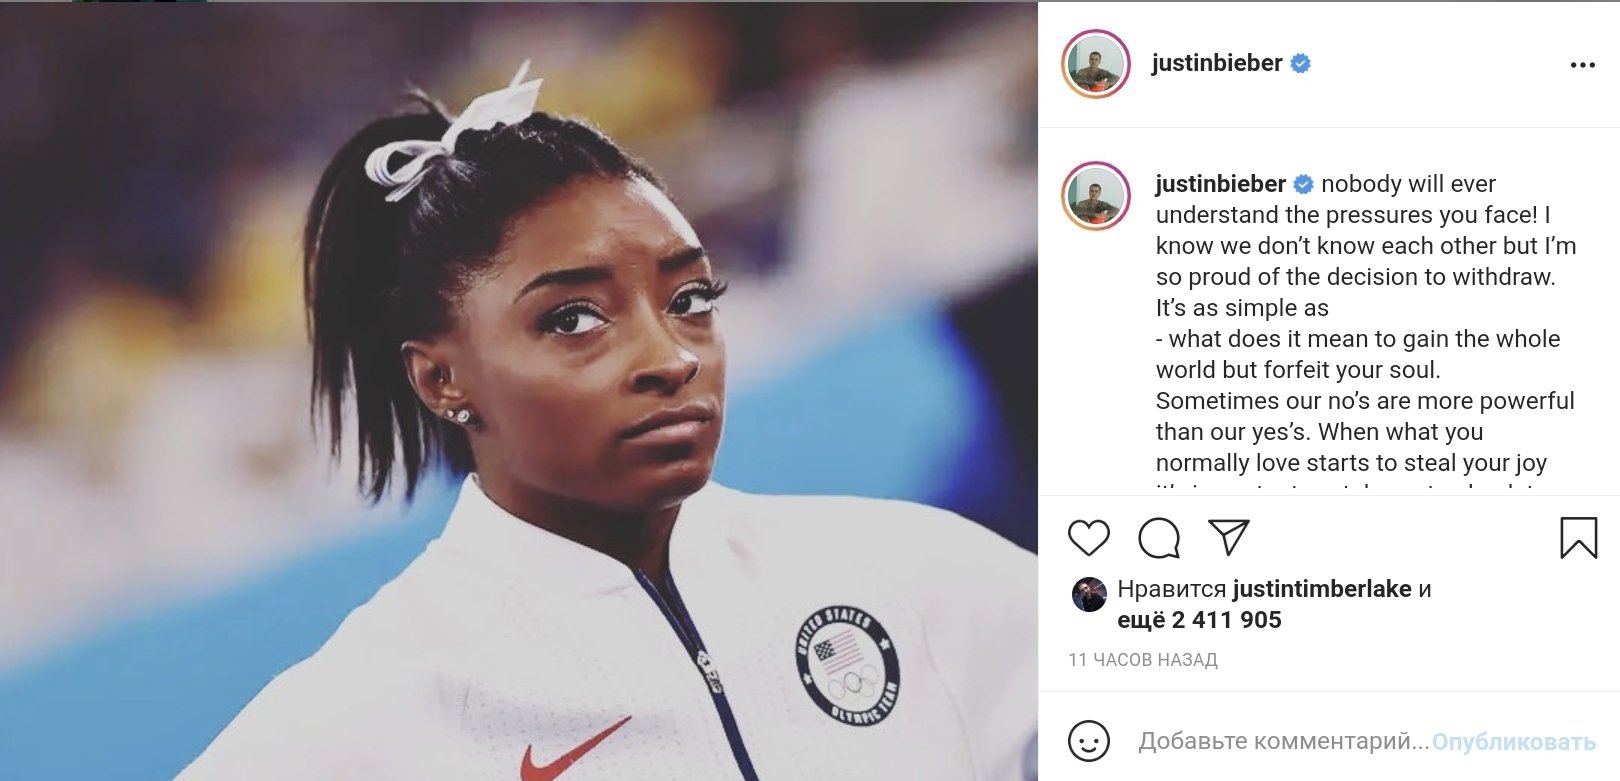View the list of 2 411 905 other likes
Viewport: 1620px width, 781px height.
(x=1199, y=620)
